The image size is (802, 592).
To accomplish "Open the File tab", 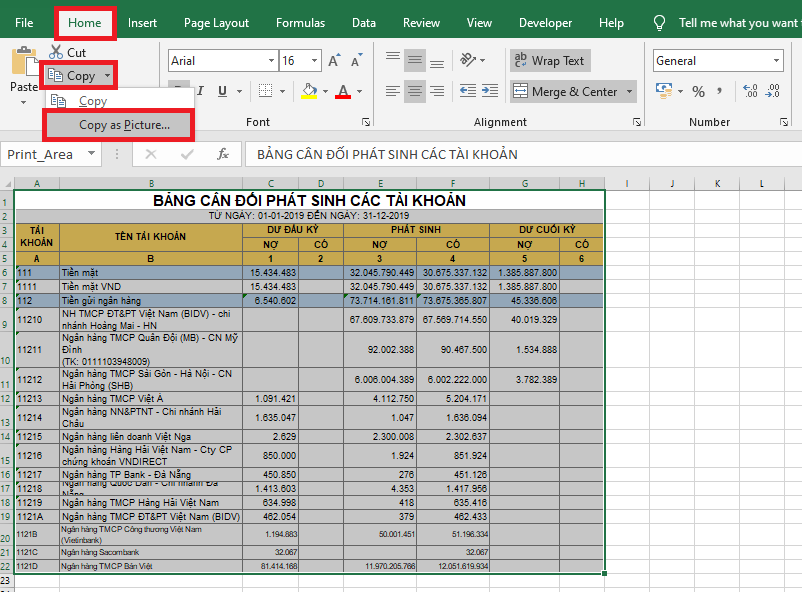I will tap(24, 22).
